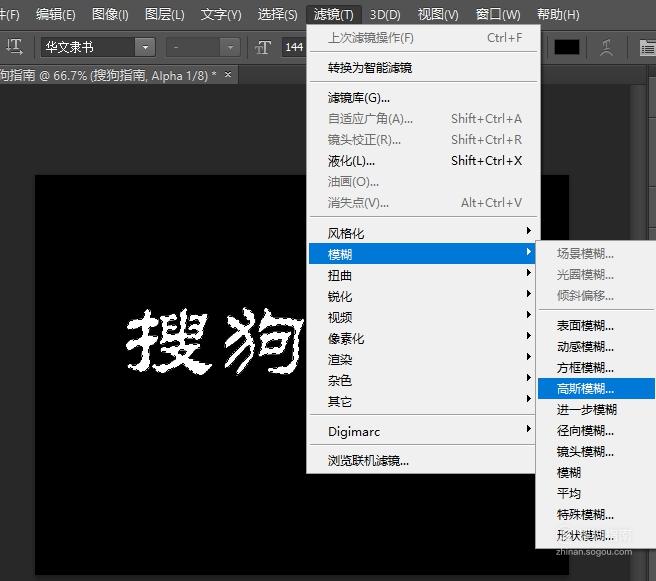Choose 表面模糊... surface blur
656x581 pixels.
pyautogui.click(x=596, y=325)
